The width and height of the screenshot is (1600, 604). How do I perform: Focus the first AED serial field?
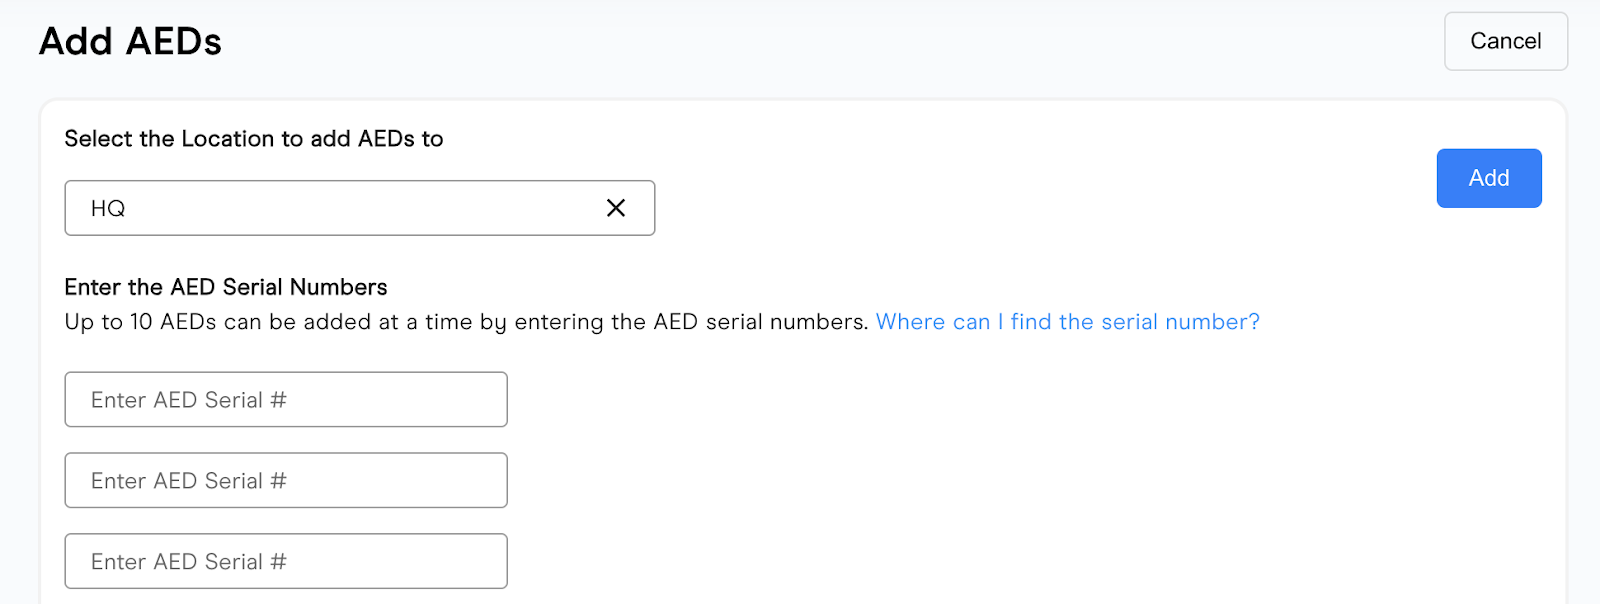(286, 400)
